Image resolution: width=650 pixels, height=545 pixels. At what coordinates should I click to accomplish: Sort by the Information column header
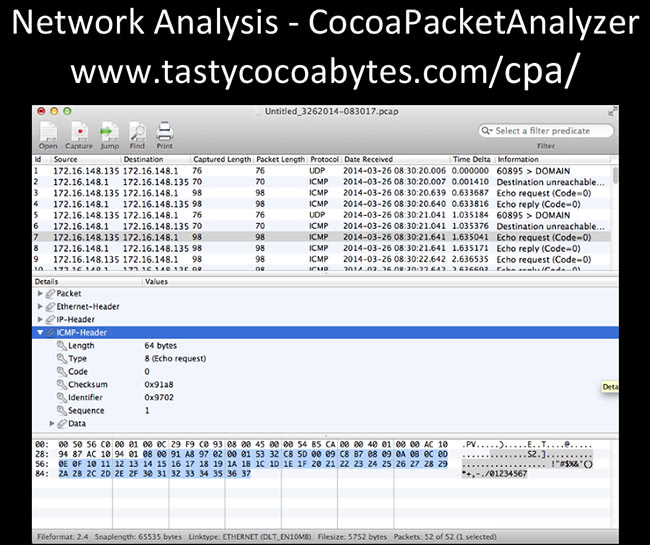[553, 159]
